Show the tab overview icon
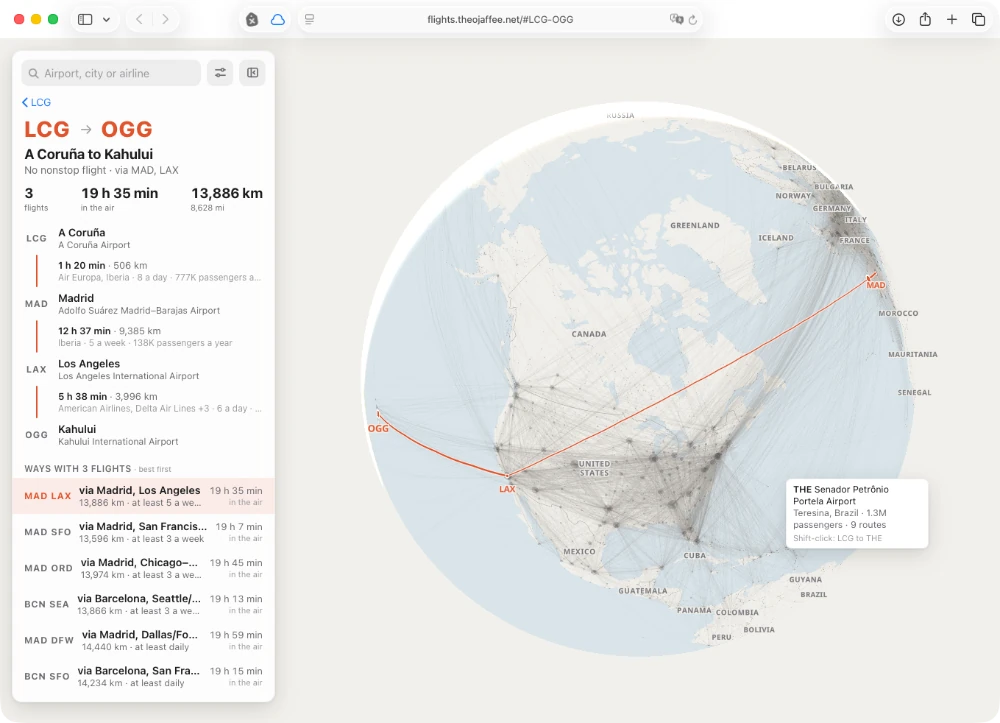This screenshot has height=723, width=1000. pyautogui.click(x=978, y=19)
